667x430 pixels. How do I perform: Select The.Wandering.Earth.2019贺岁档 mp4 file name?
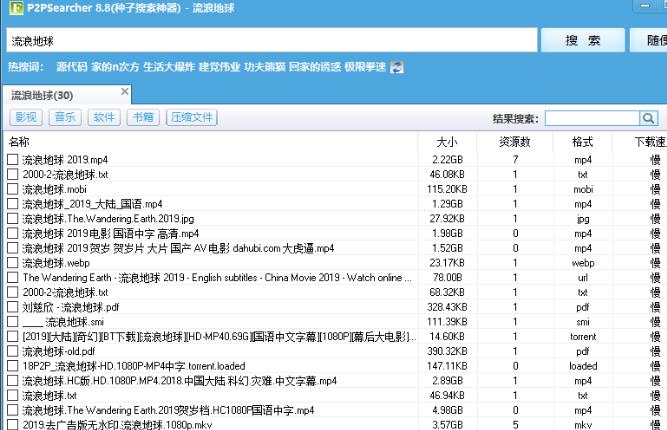(168, 410)
